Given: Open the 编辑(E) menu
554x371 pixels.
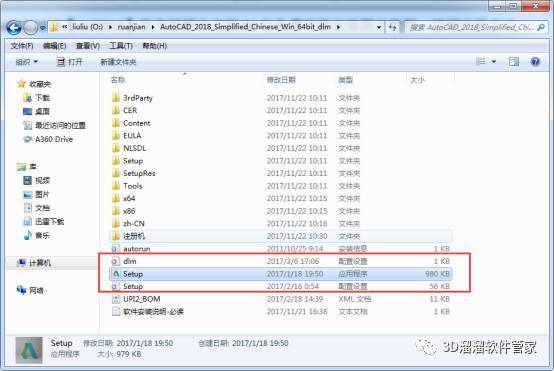Looking at the screenshot, I should pos(54,46).
